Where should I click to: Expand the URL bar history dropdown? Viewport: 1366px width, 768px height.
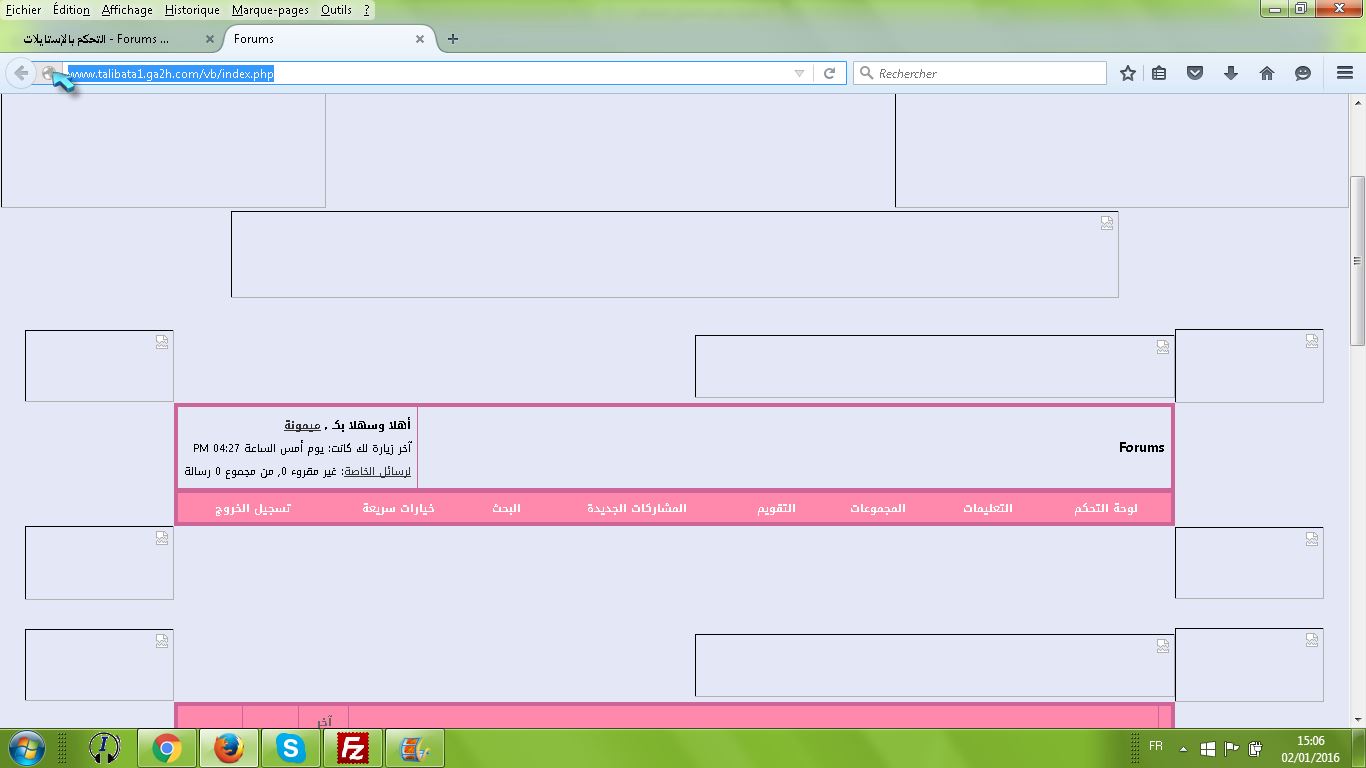(x=799, y=73)
